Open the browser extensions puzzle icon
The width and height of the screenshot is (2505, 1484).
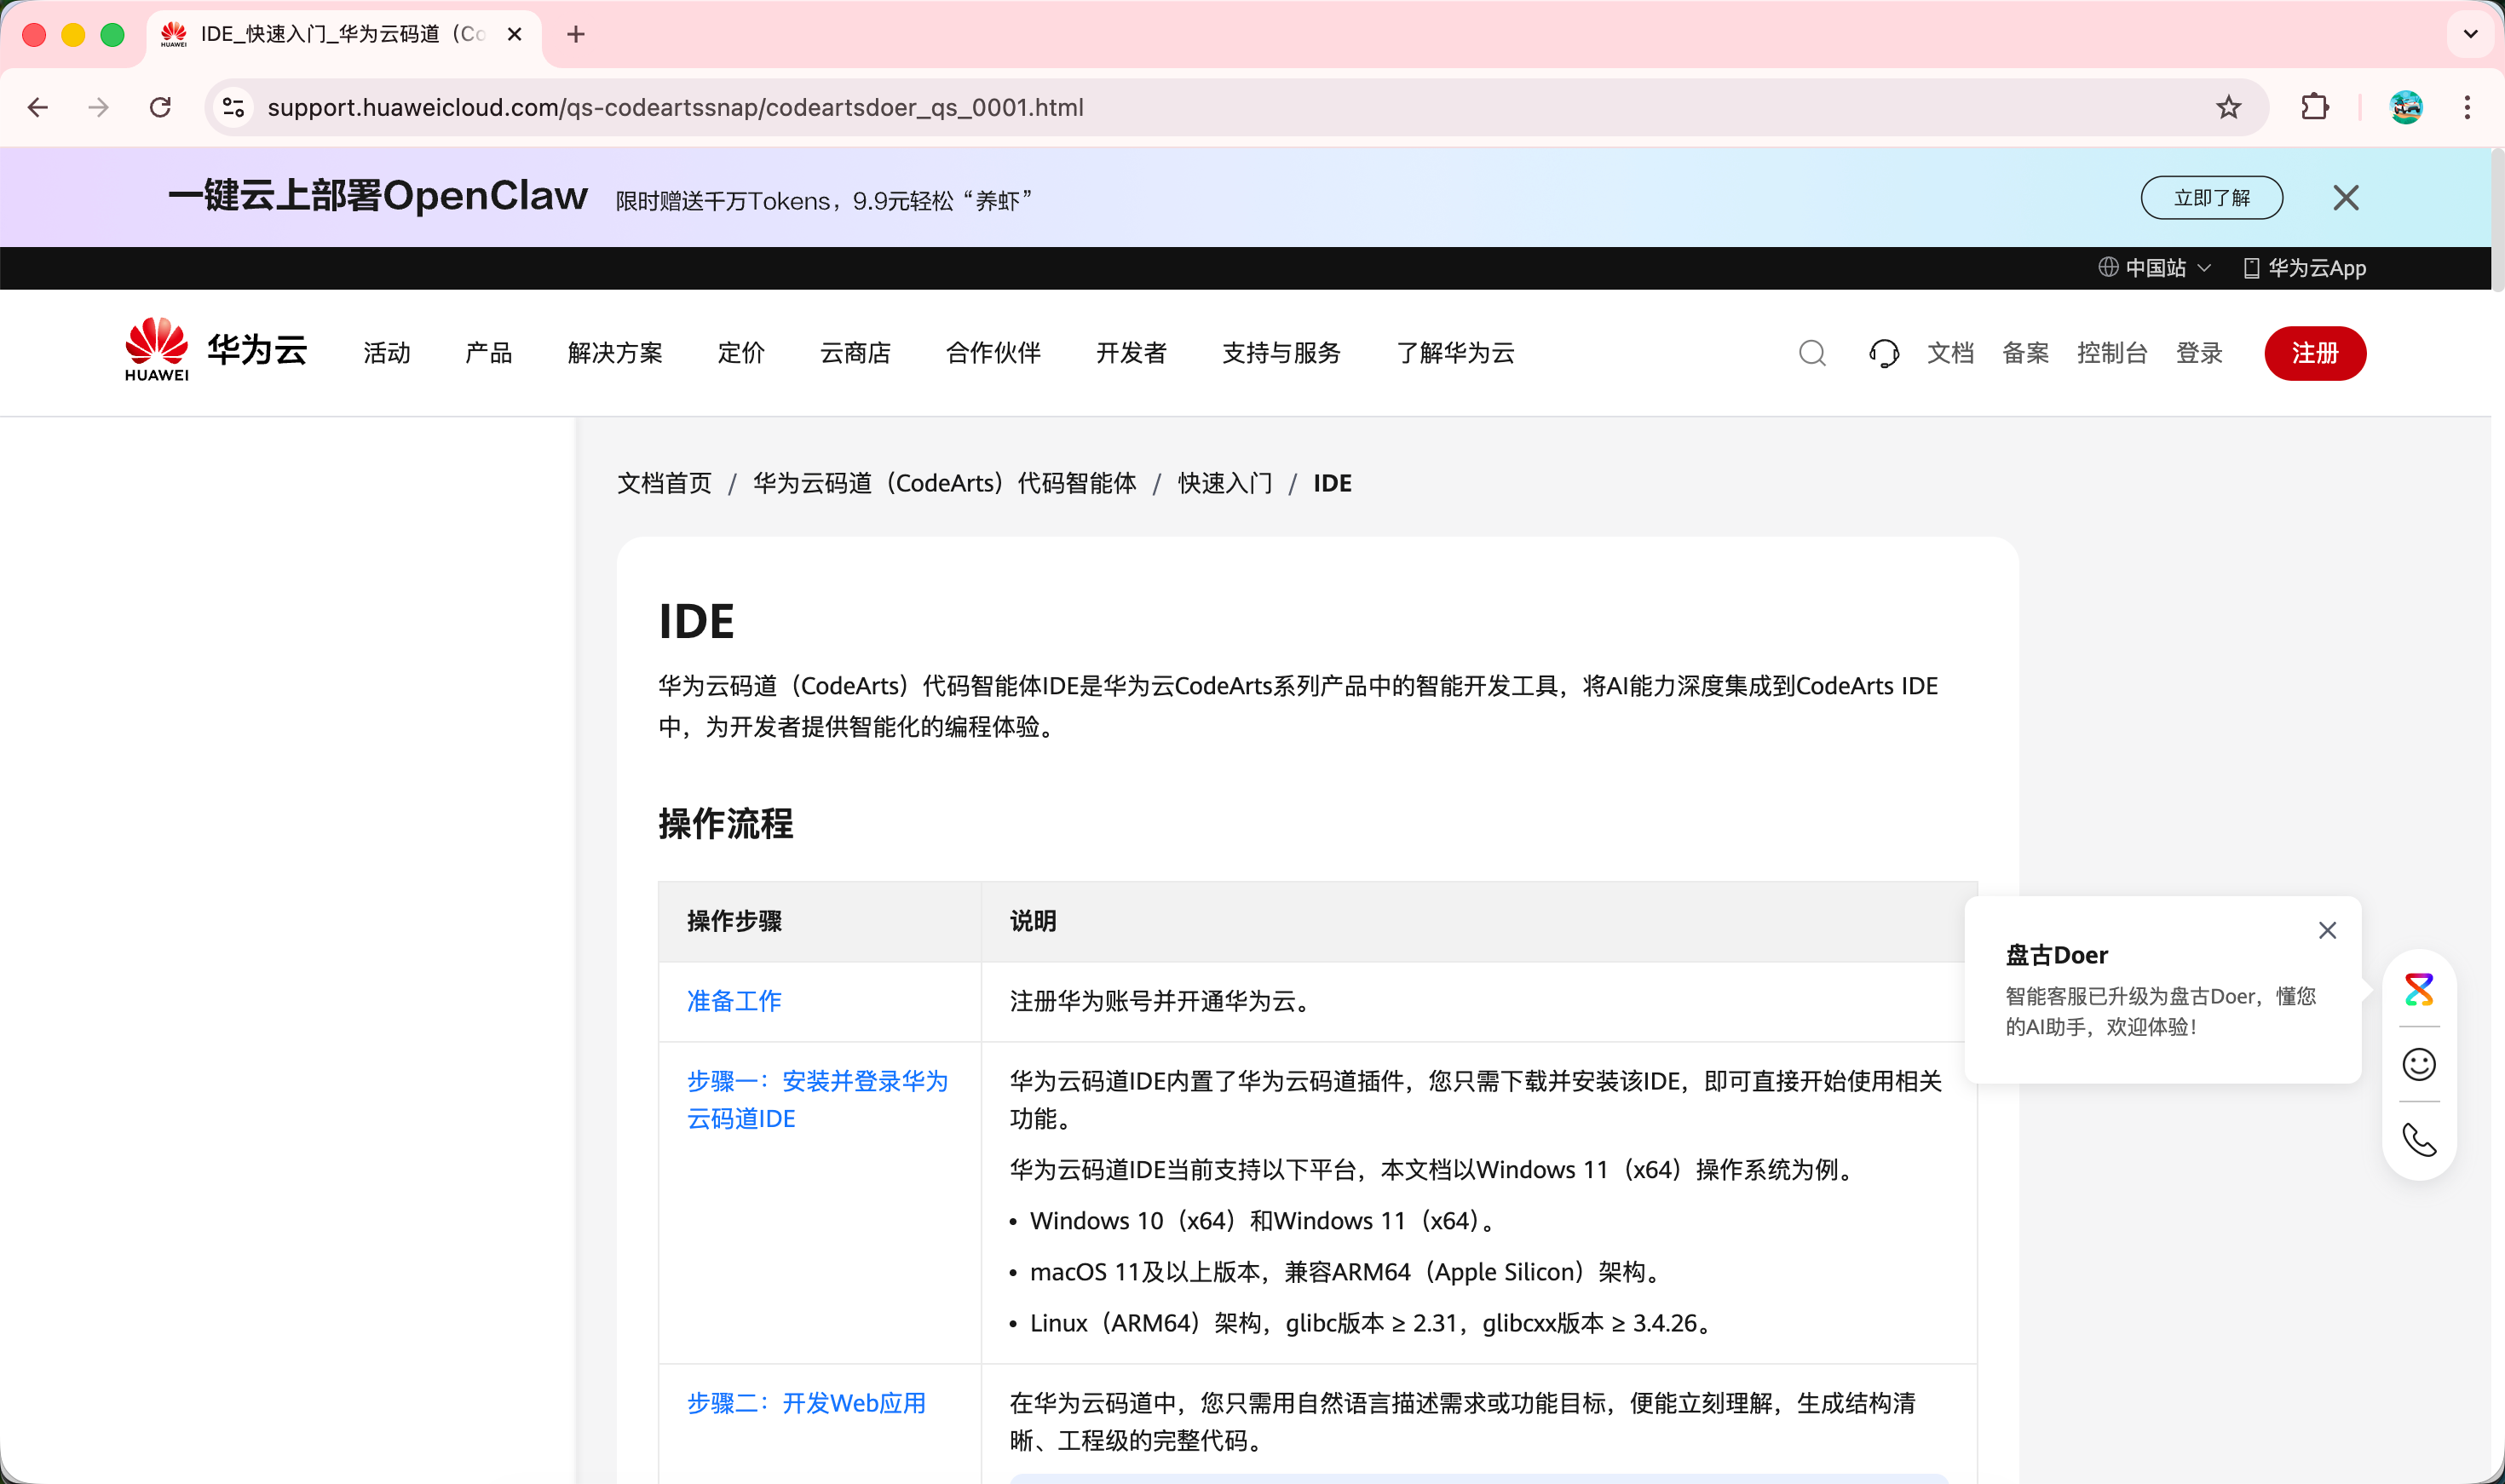click(2314, 107)
